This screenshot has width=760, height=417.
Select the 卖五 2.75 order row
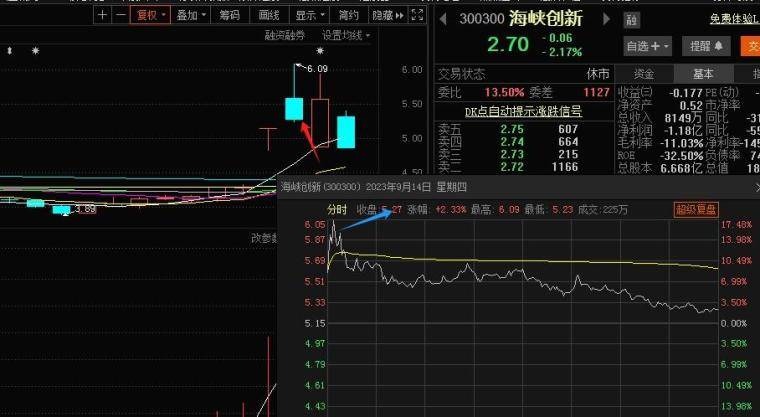tap(508, 129)
